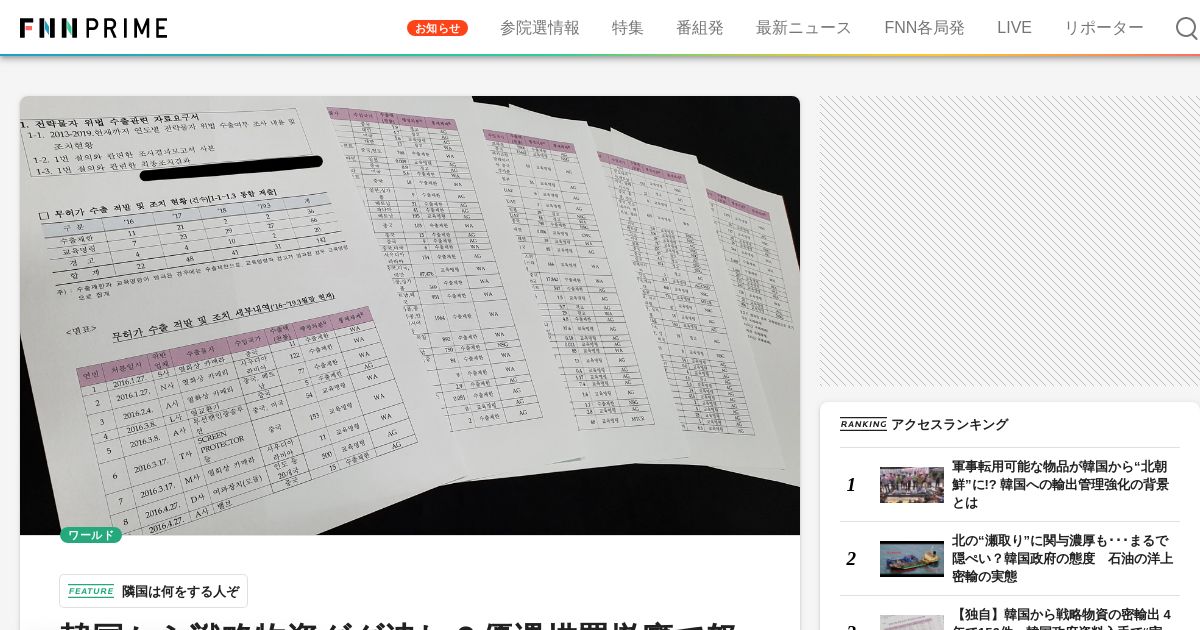The image size is (1200, 630).
Task: Open FNN各局発 menu item
Action: [924, 28]
